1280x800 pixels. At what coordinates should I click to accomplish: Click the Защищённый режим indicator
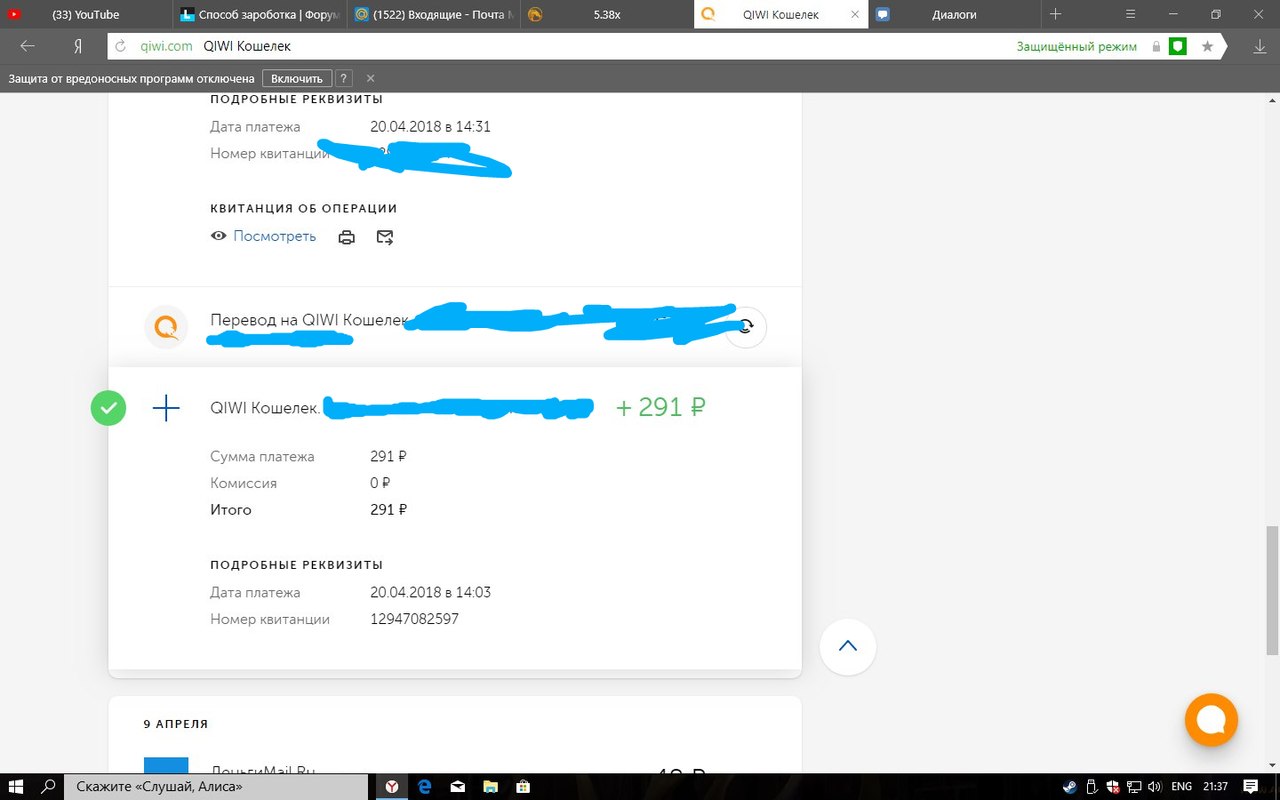click(x=1077, y=46)
